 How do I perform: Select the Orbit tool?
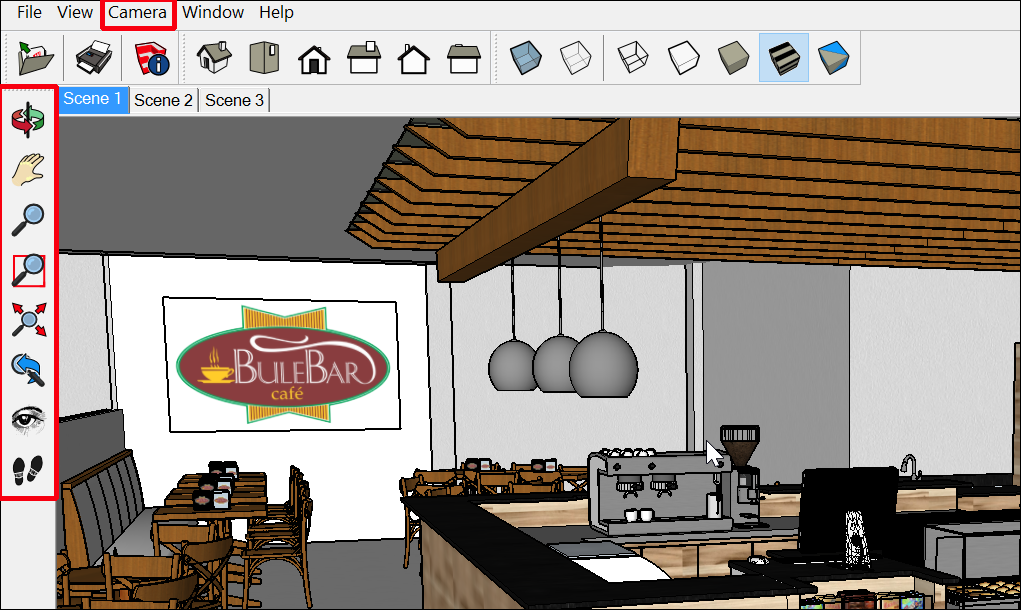(28, 118)
